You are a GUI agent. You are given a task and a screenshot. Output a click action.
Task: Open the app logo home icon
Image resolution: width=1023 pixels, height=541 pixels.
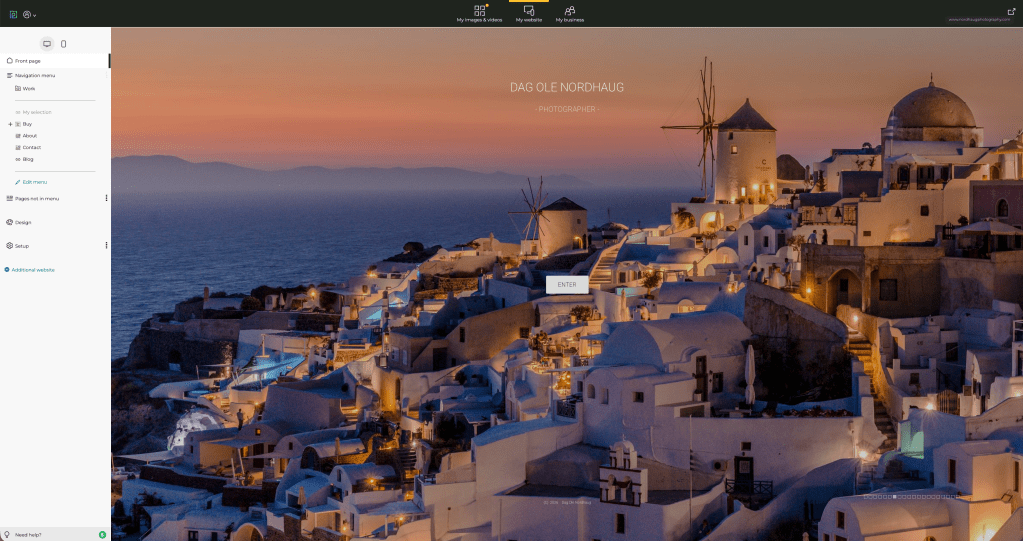13,14
